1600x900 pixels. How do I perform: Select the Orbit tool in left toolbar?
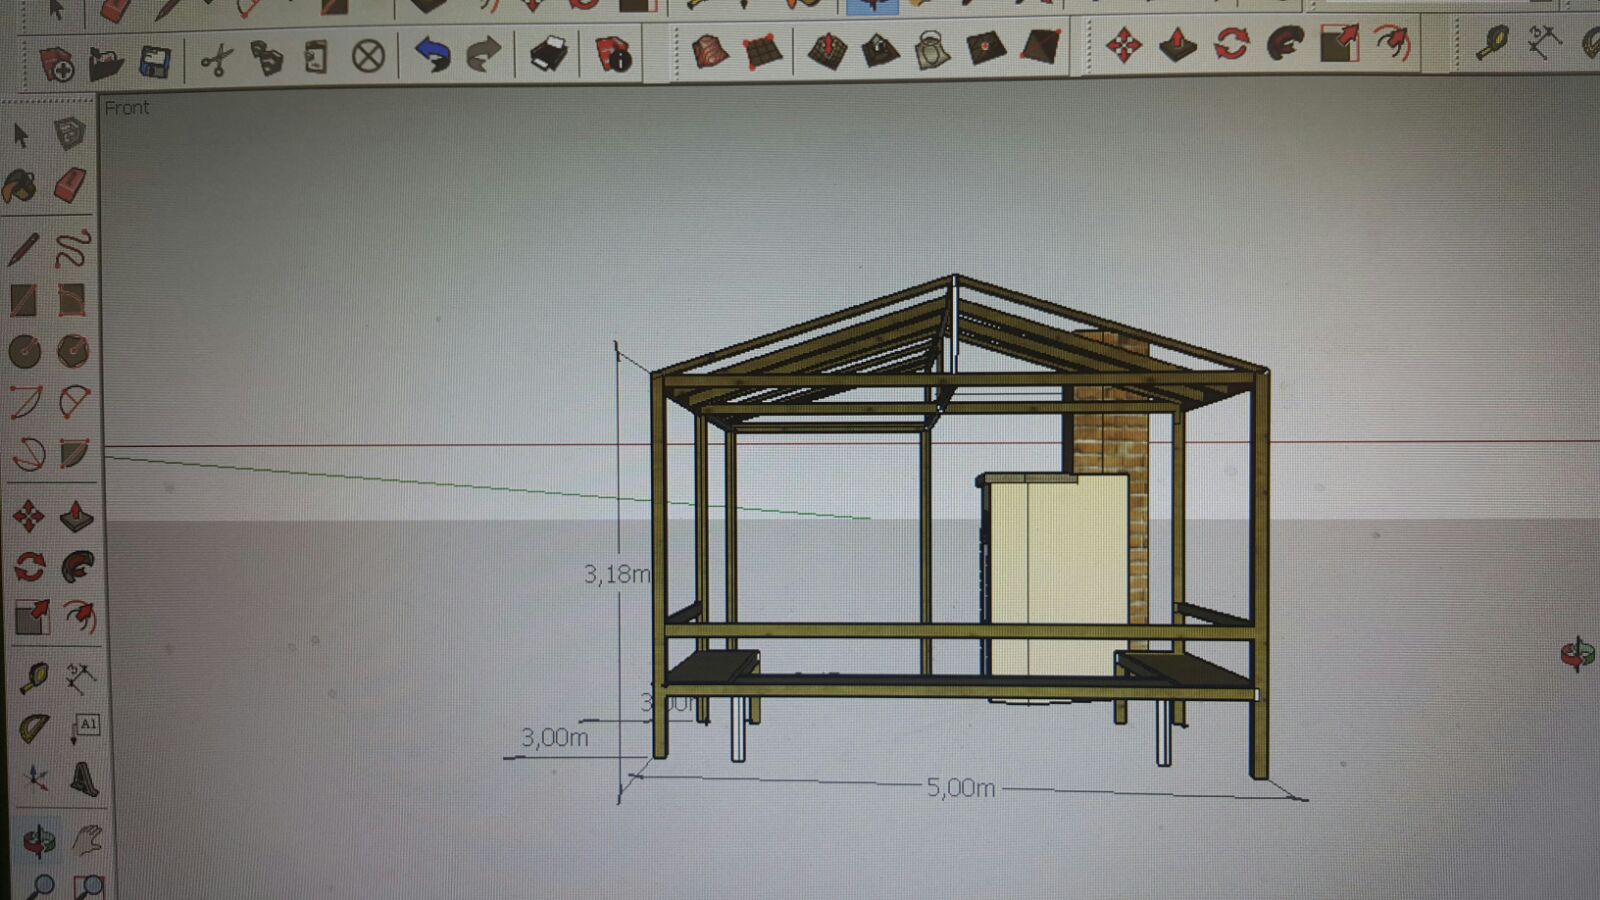pos(38,840)
